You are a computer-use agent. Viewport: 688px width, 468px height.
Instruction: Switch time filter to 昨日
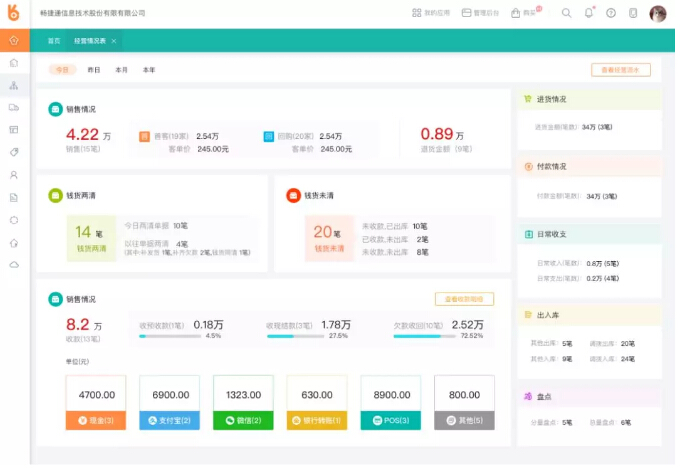(94, 70)
